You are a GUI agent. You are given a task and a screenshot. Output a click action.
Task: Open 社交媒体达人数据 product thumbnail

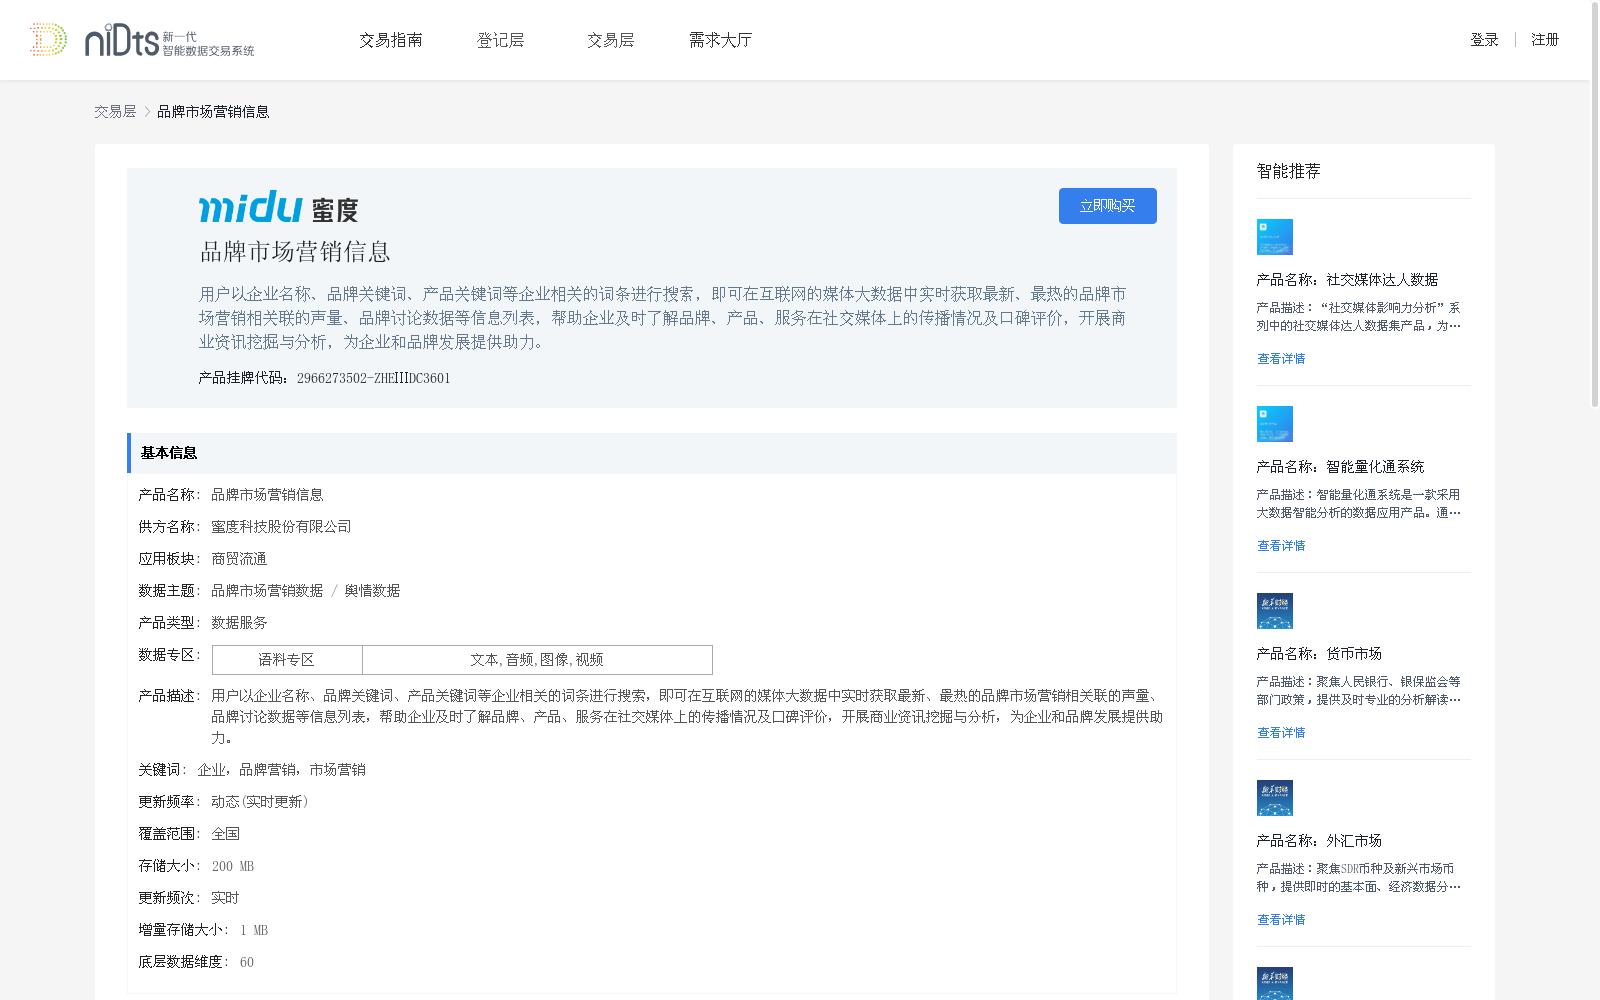tap(1274, 237)
